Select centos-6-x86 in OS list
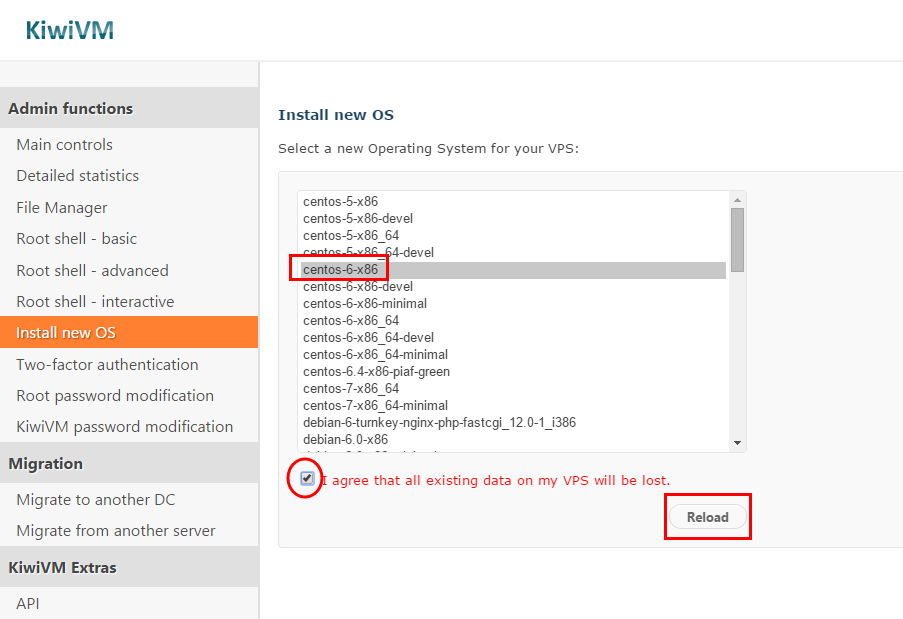This screenshot has width=903, height=619. point(513,269)
